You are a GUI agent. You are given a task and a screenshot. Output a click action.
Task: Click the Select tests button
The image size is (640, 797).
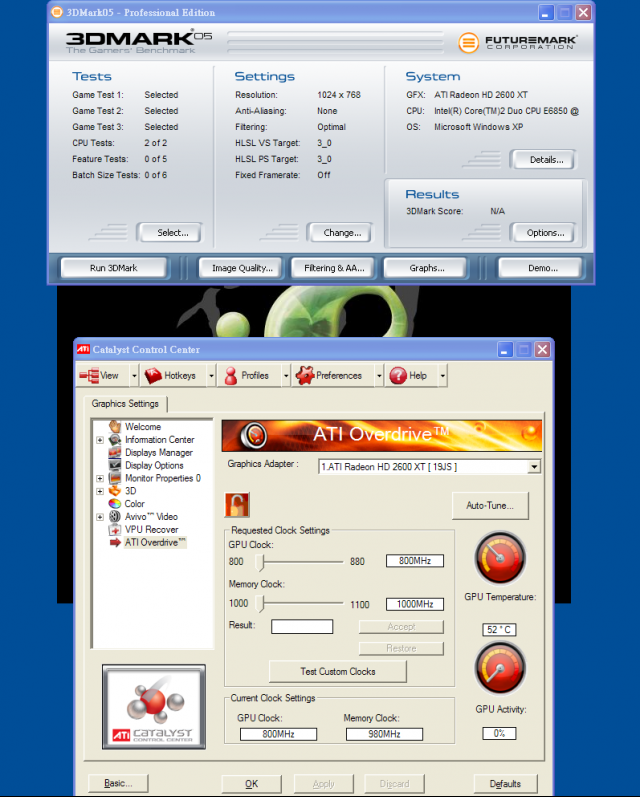172,233
